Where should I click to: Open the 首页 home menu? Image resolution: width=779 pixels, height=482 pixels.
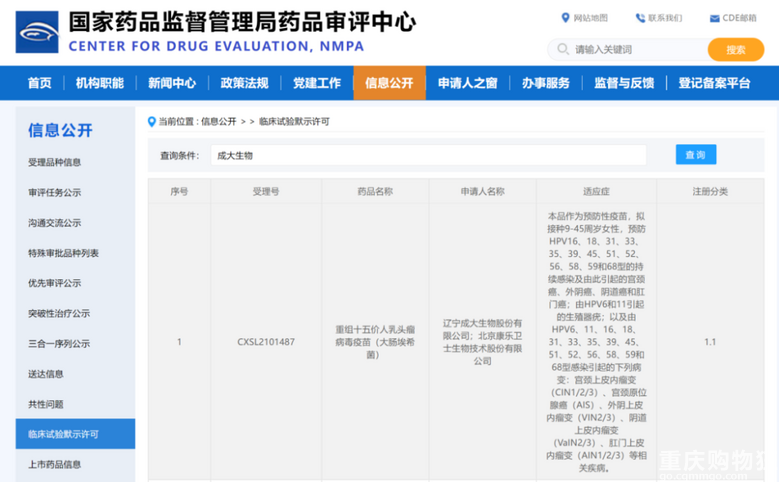[39, 83]
